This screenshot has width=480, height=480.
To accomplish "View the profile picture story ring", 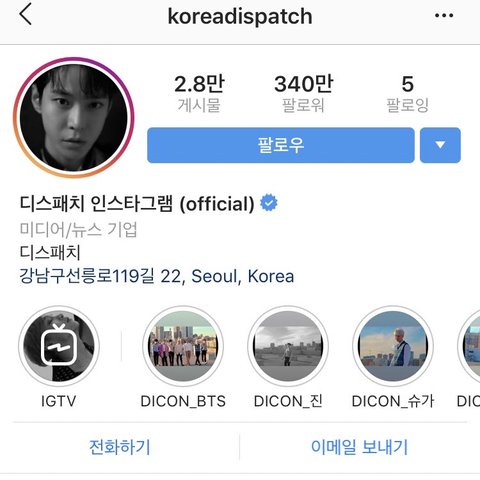I will coord(74,117).
